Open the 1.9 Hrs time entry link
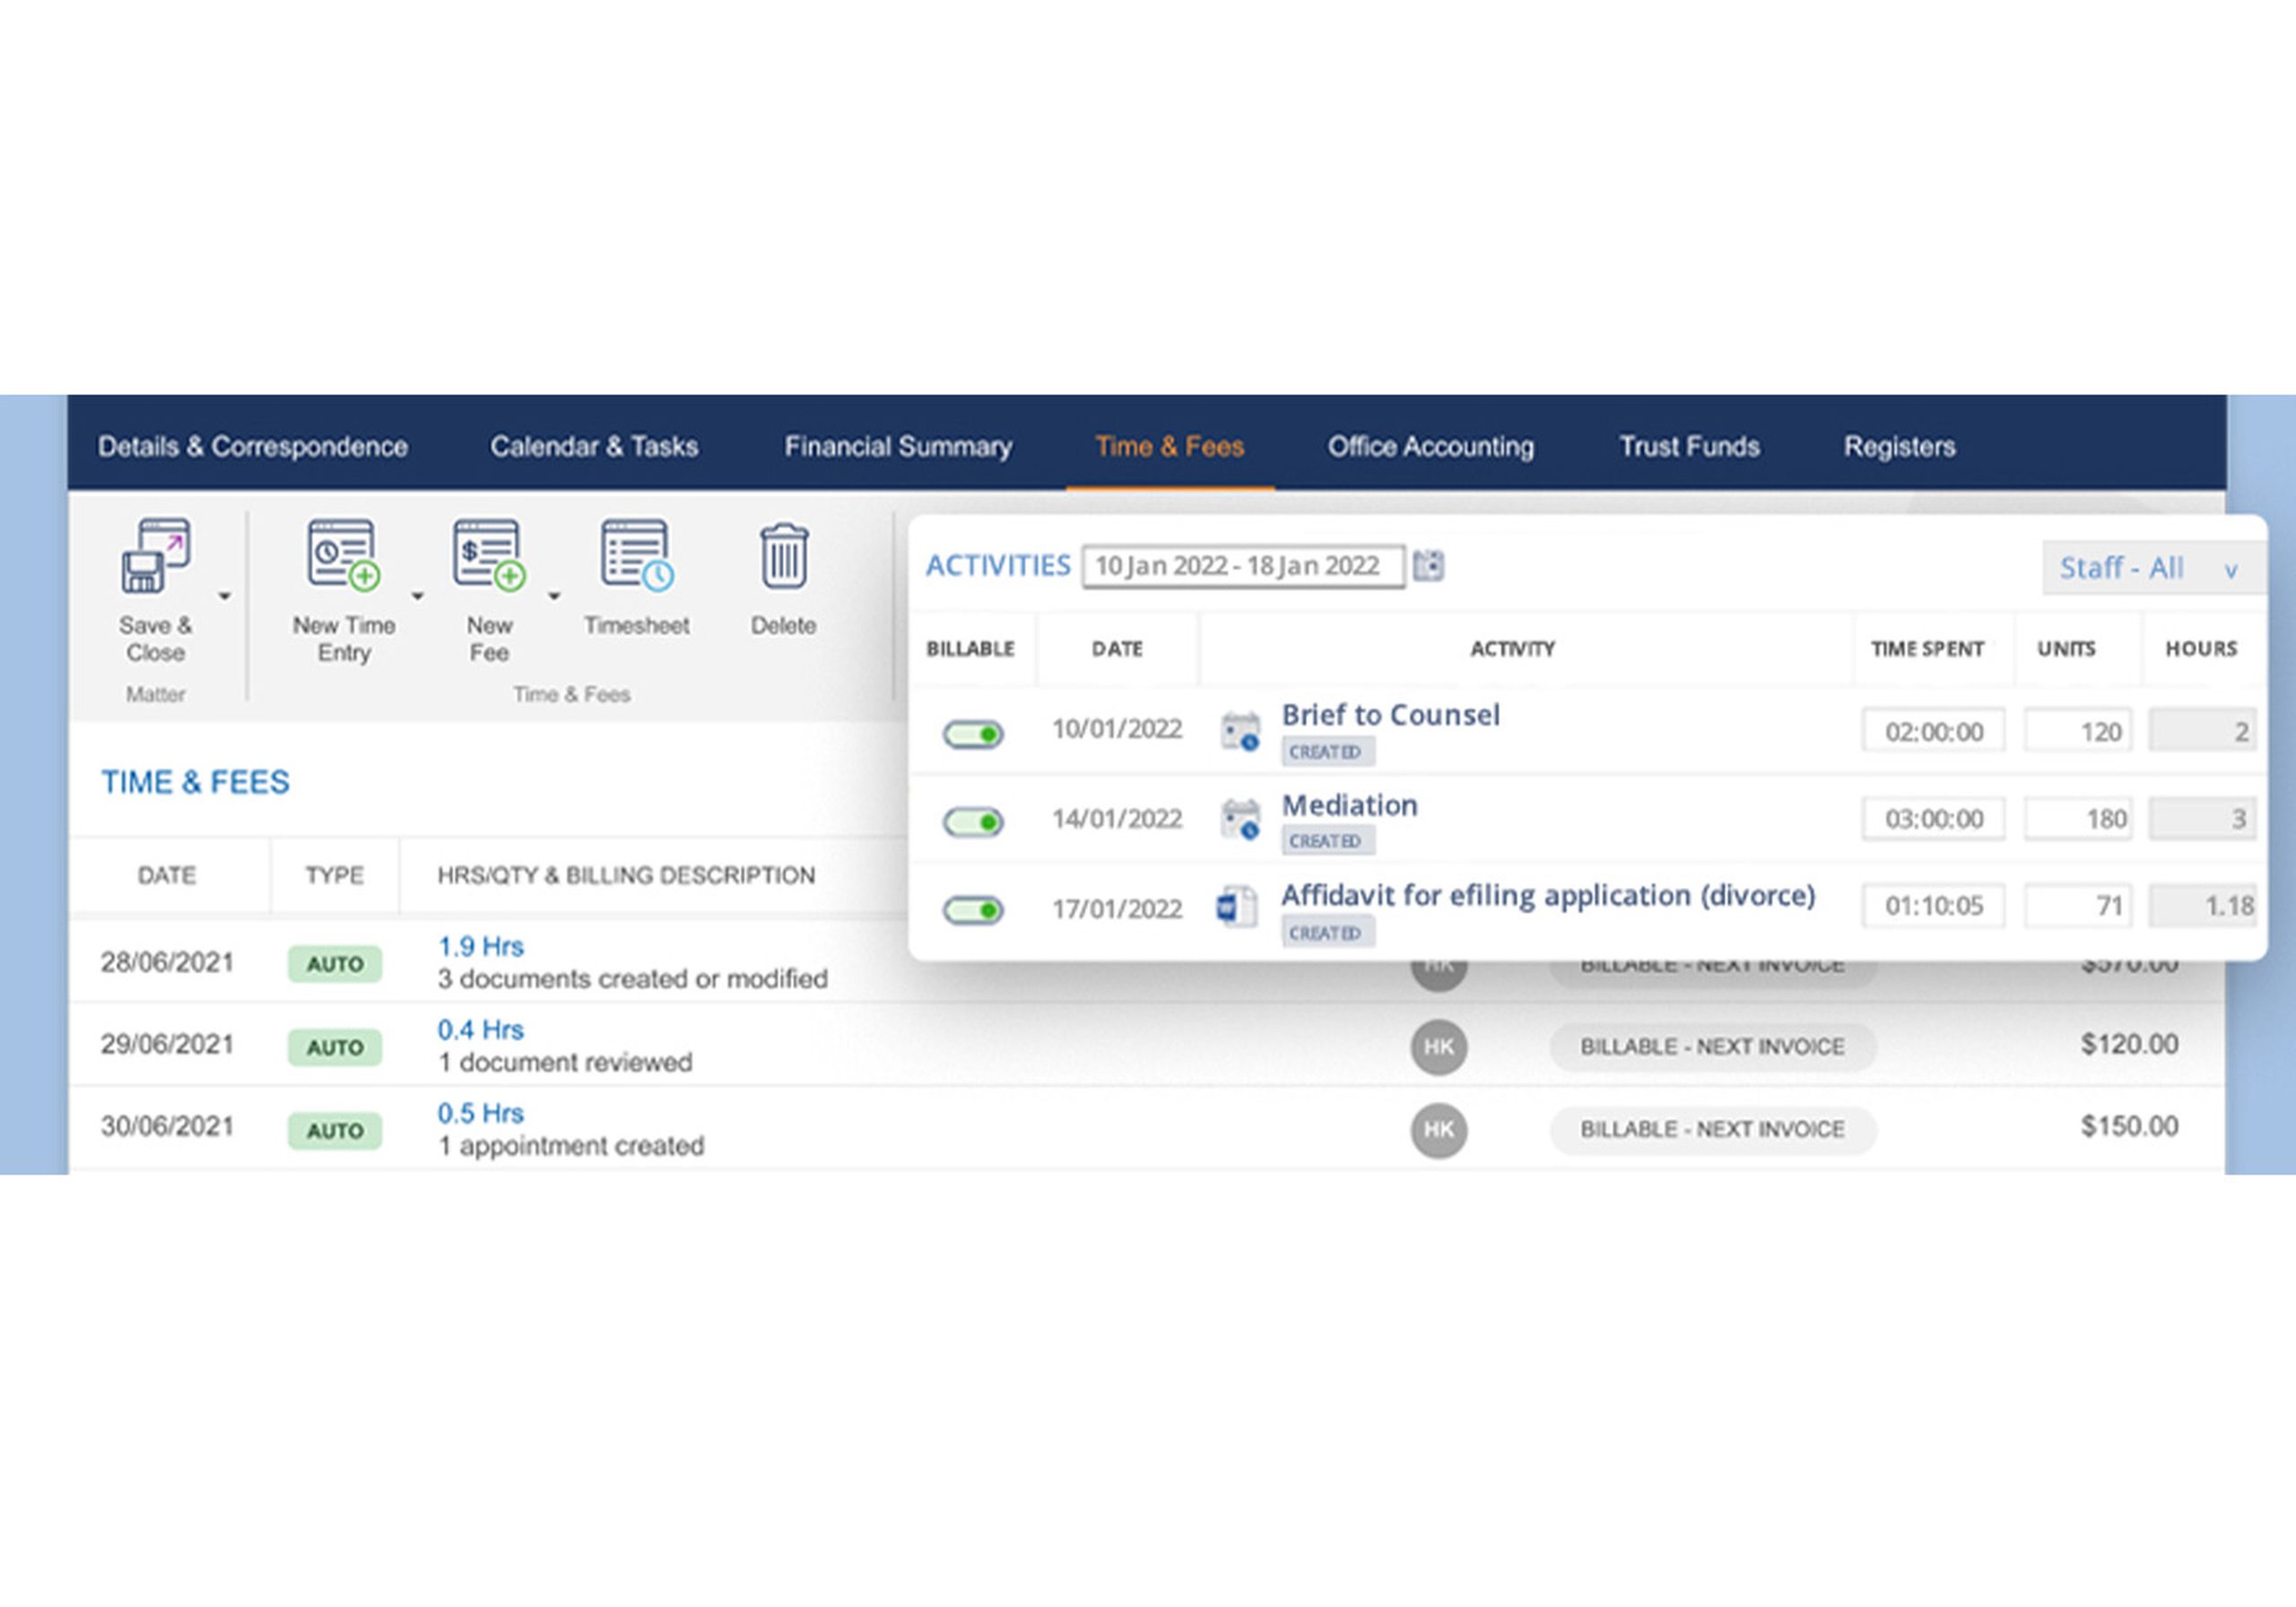2296x1607 pixels. point(481,946)
